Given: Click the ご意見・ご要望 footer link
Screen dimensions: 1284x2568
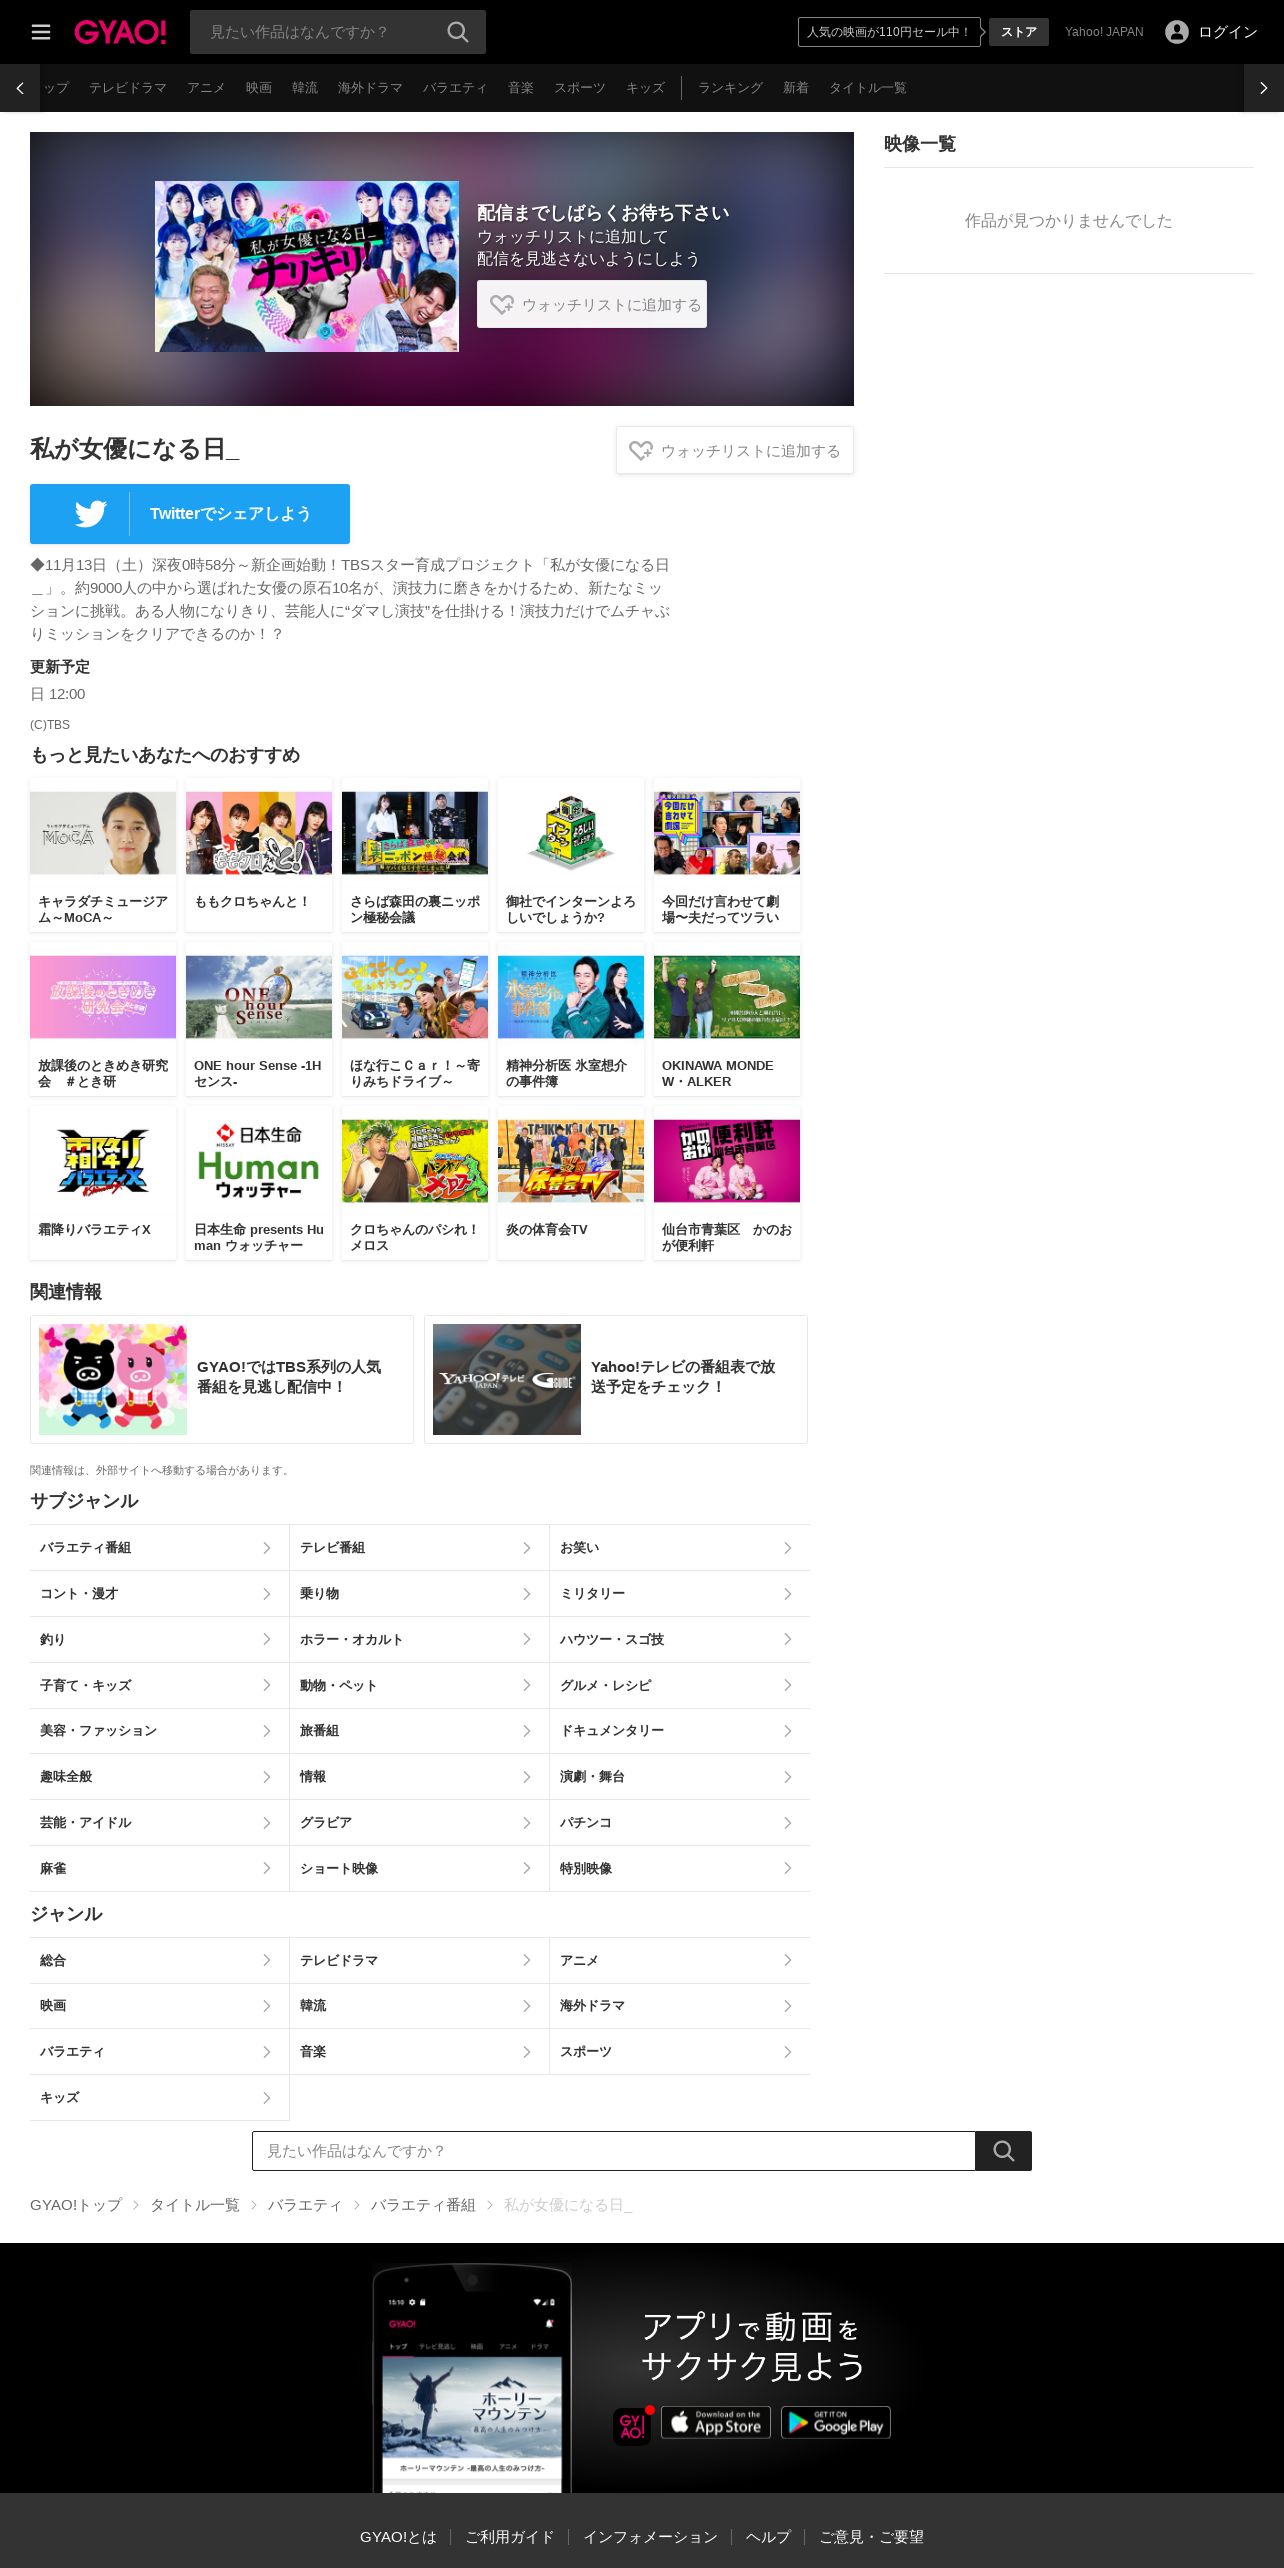Looking at the screenshot, I should [x=871, y=2537].
